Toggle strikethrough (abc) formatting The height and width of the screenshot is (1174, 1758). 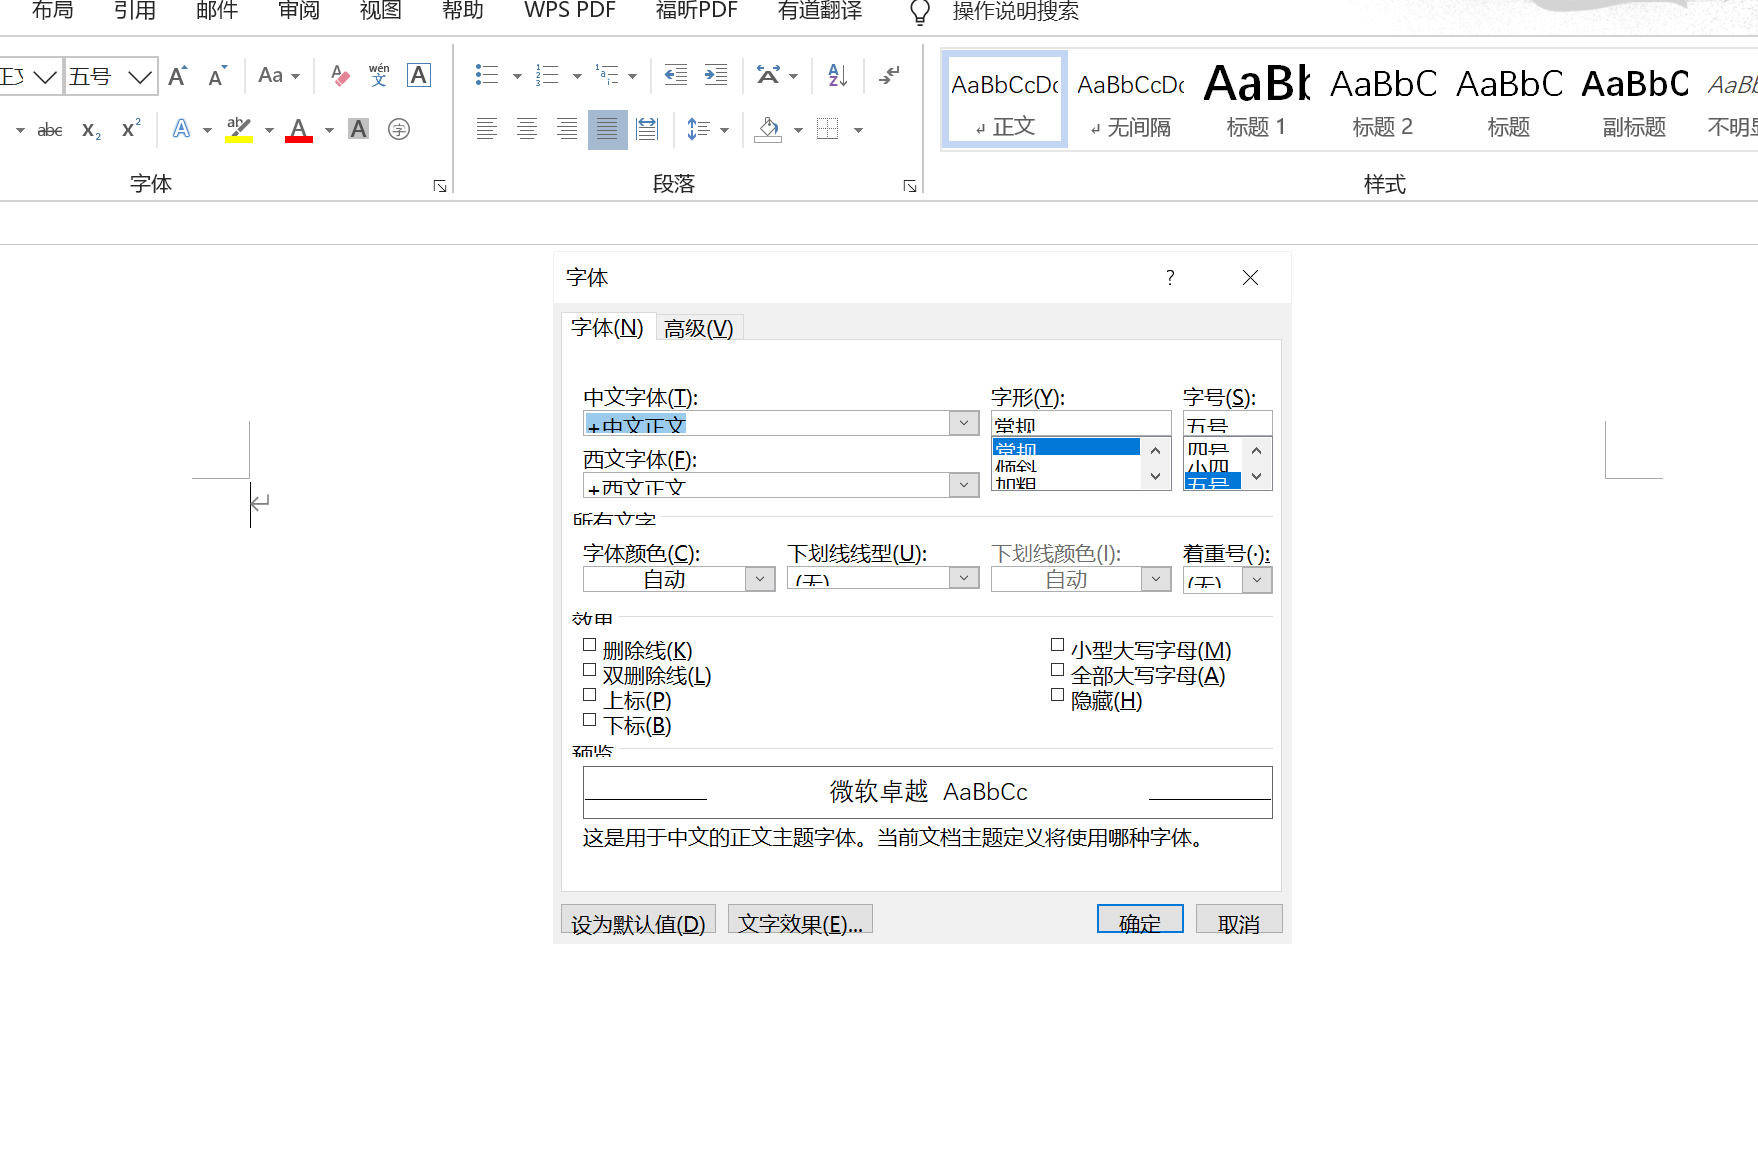click(49, 130)
